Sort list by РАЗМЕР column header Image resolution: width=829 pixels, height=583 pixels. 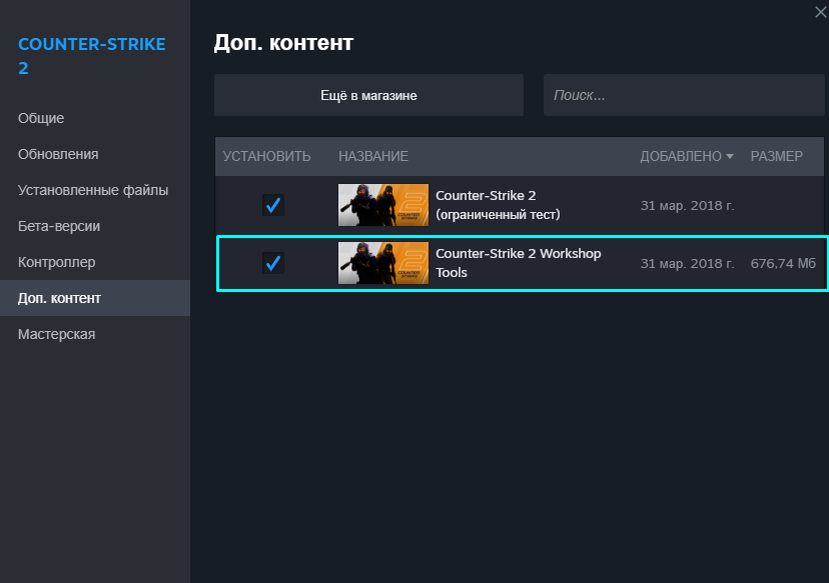pos(777,156)
